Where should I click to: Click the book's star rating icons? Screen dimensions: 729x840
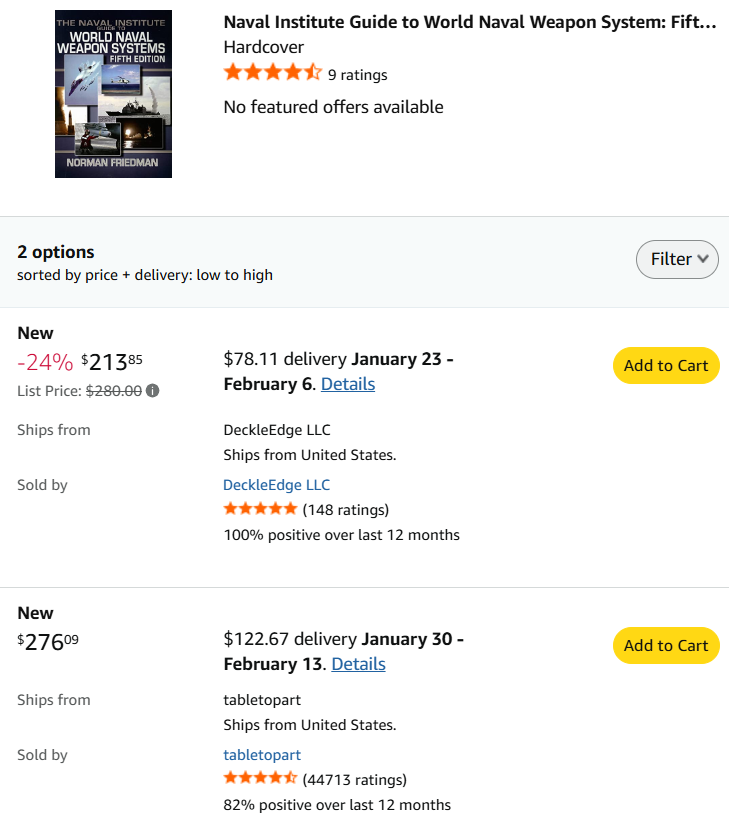pos(272,73)
